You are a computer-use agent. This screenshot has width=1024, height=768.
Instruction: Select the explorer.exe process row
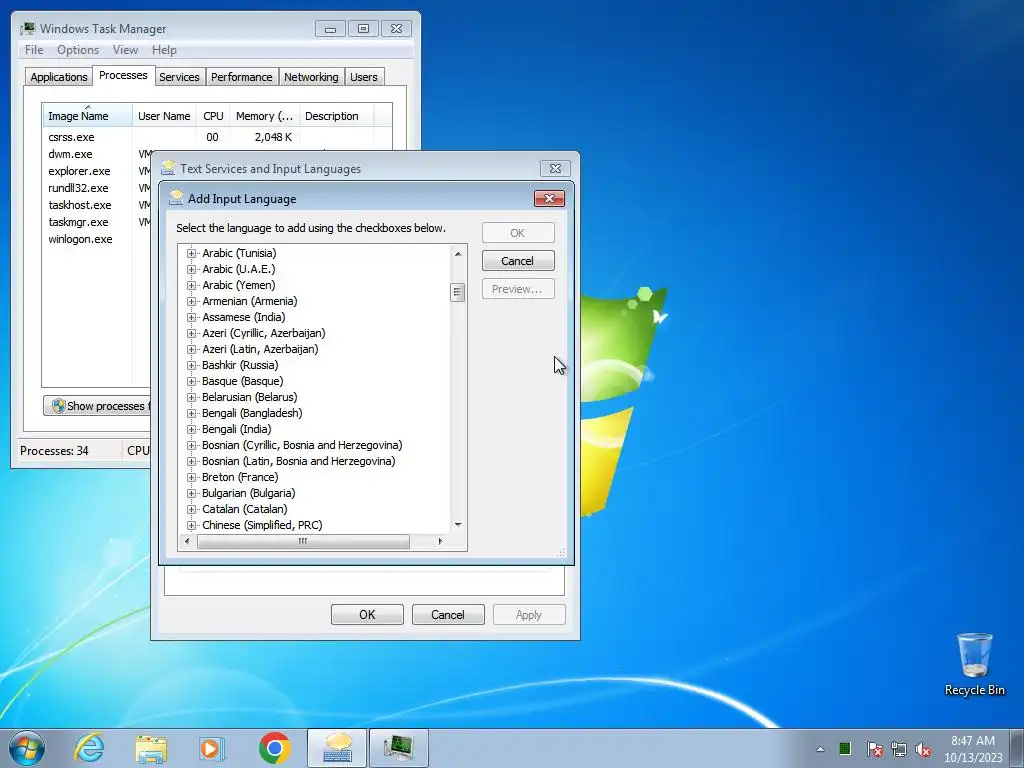coord(98,171)
